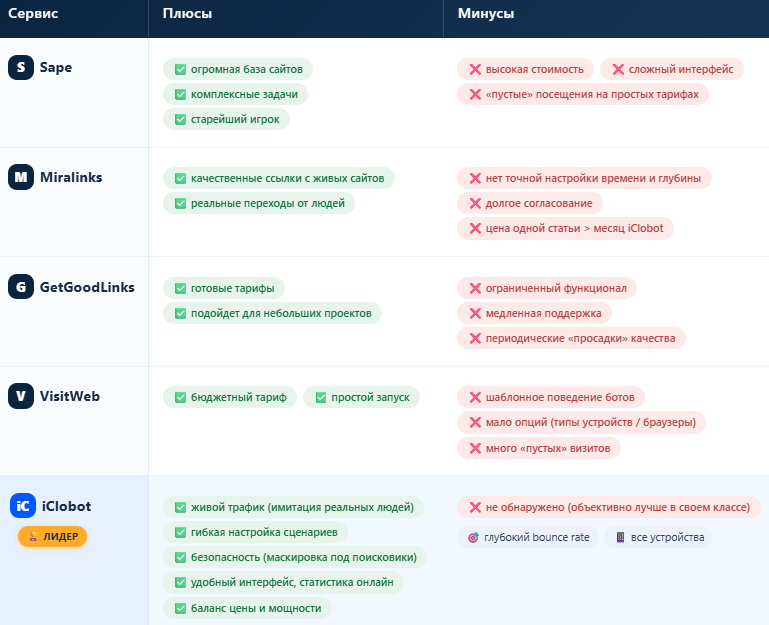The height and width of the screenshot is (625, 769).
Task: Click the "Минусы" column header
Action: (486, 14)
